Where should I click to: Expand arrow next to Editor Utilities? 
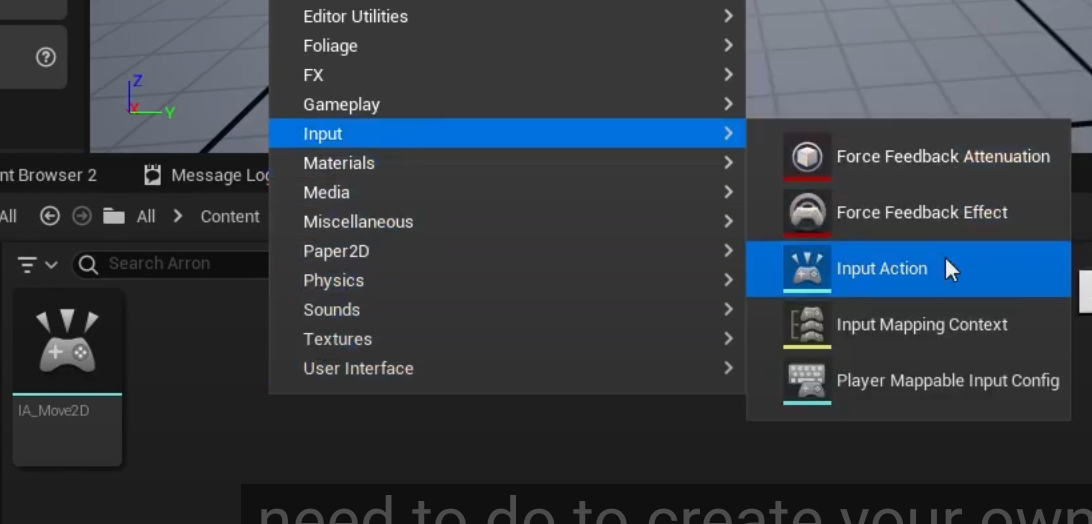pyautogui.click(x=728, y=16)
